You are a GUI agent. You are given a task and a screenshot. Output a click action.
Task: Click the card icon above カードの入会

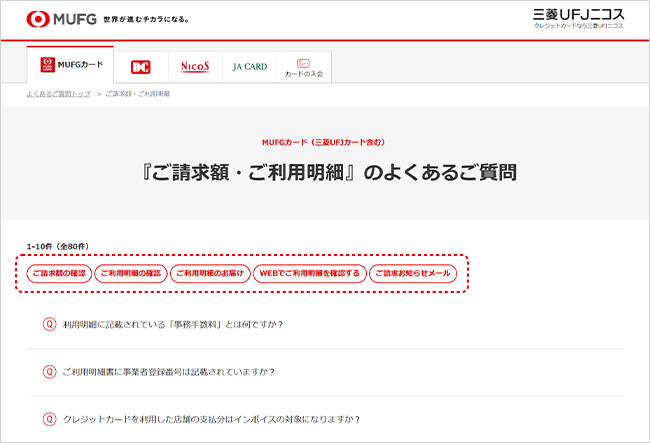pos(303,61)
